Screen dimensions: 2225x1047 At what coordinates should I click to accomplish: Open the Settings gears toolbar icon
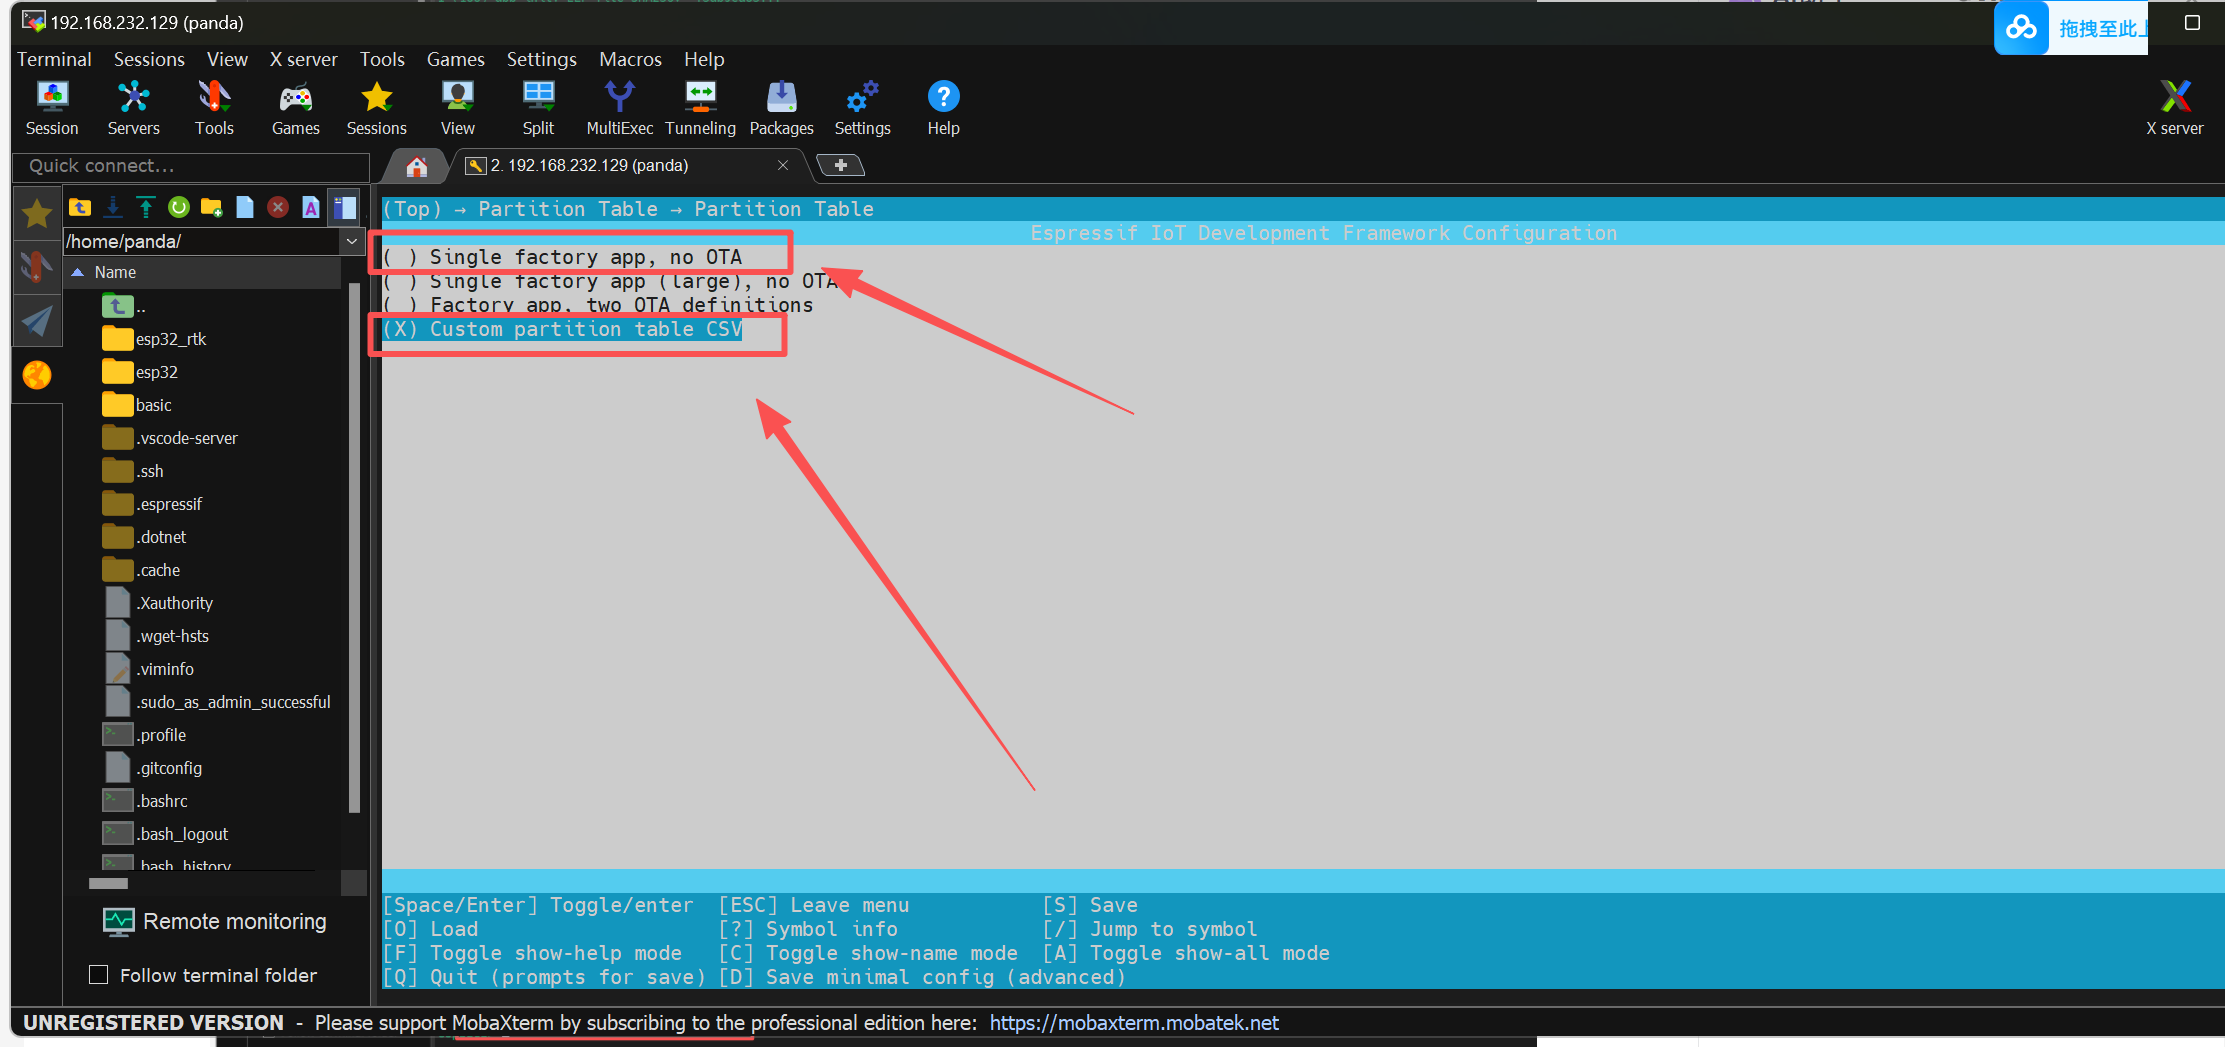pyautogui.click(x=862, y=108)
